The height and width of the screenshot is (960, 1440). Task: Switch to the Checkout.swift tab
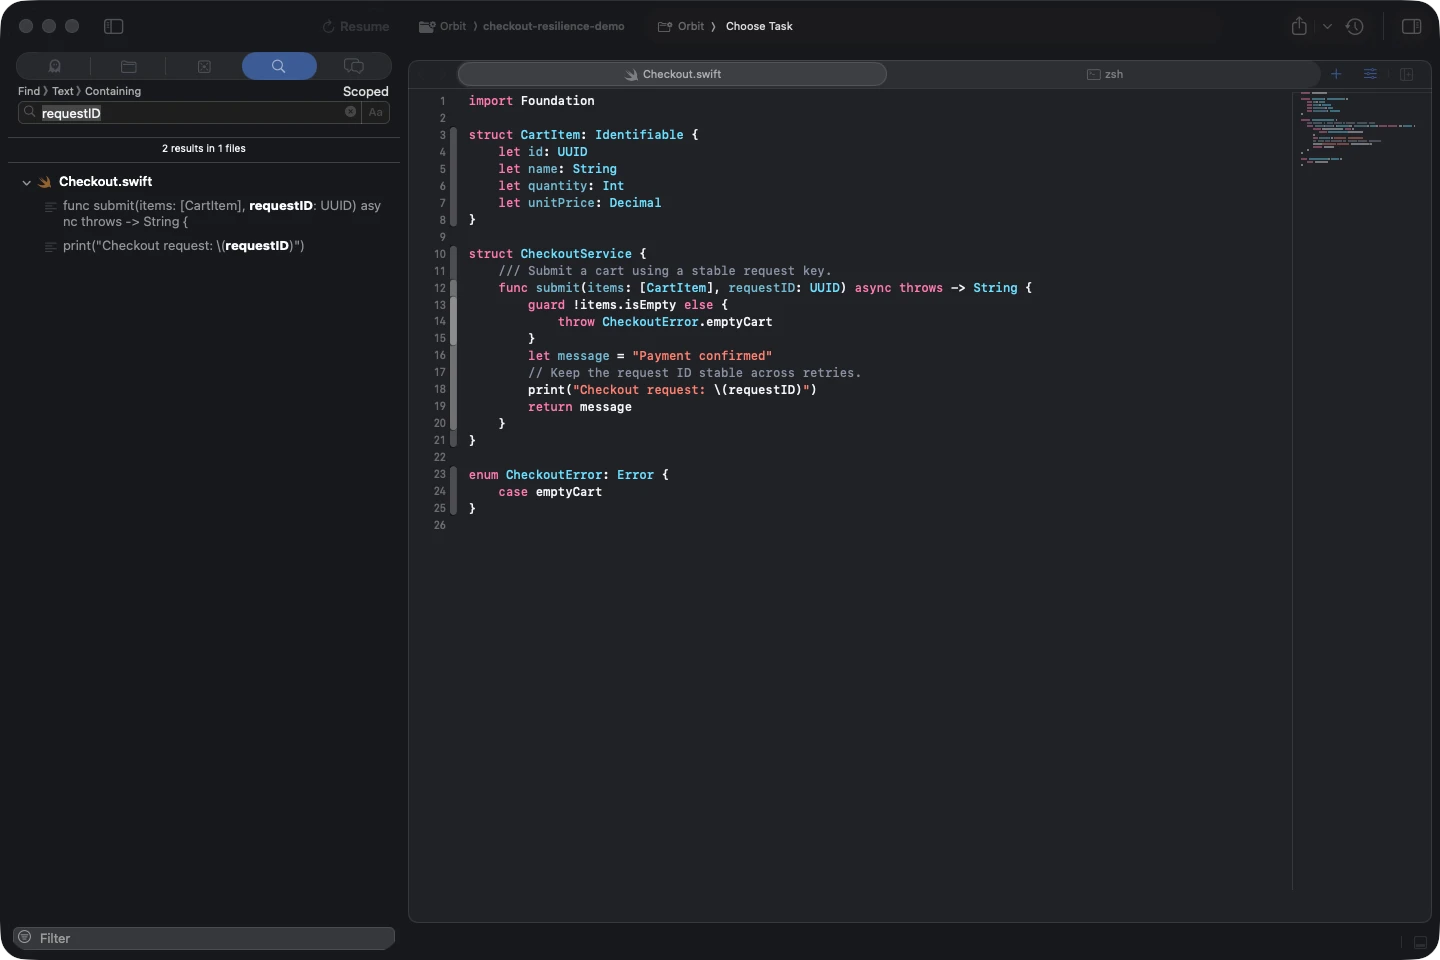(672, 74)
